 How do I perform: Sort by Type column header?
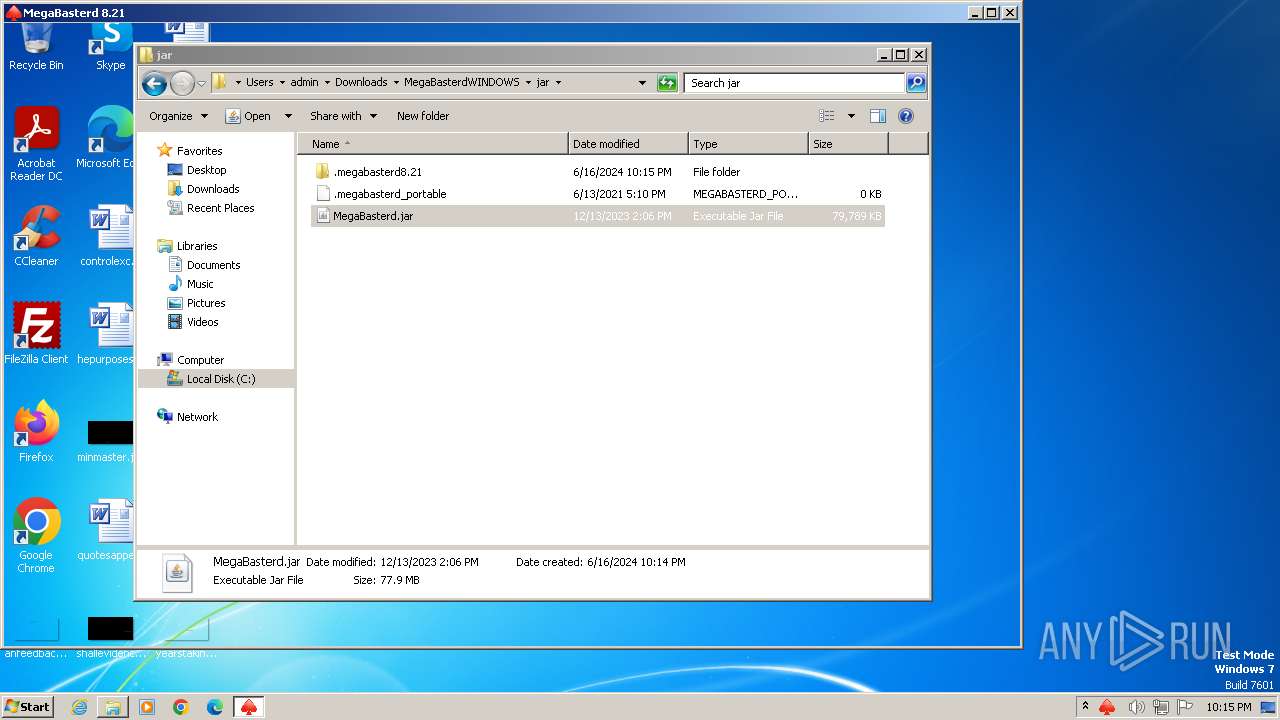point(748,144)
